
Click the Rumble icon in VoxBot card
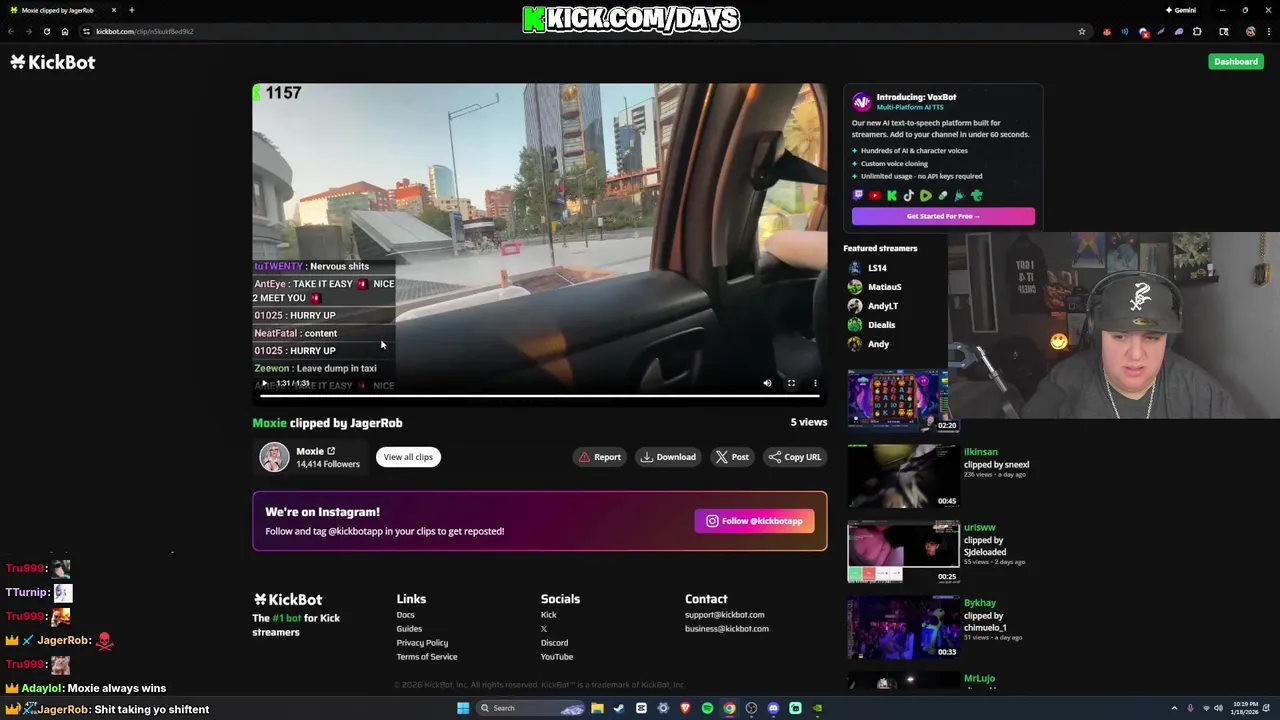coord(926,196)
